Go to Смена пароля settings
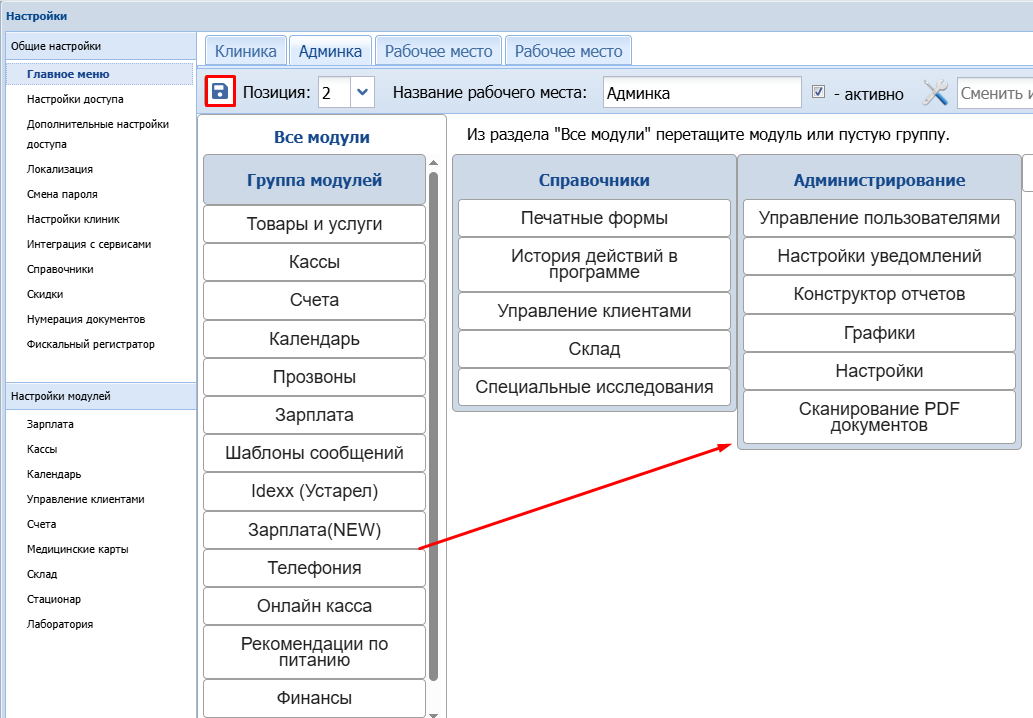This screenshot has width=1033, height=718. click(62, 194)
